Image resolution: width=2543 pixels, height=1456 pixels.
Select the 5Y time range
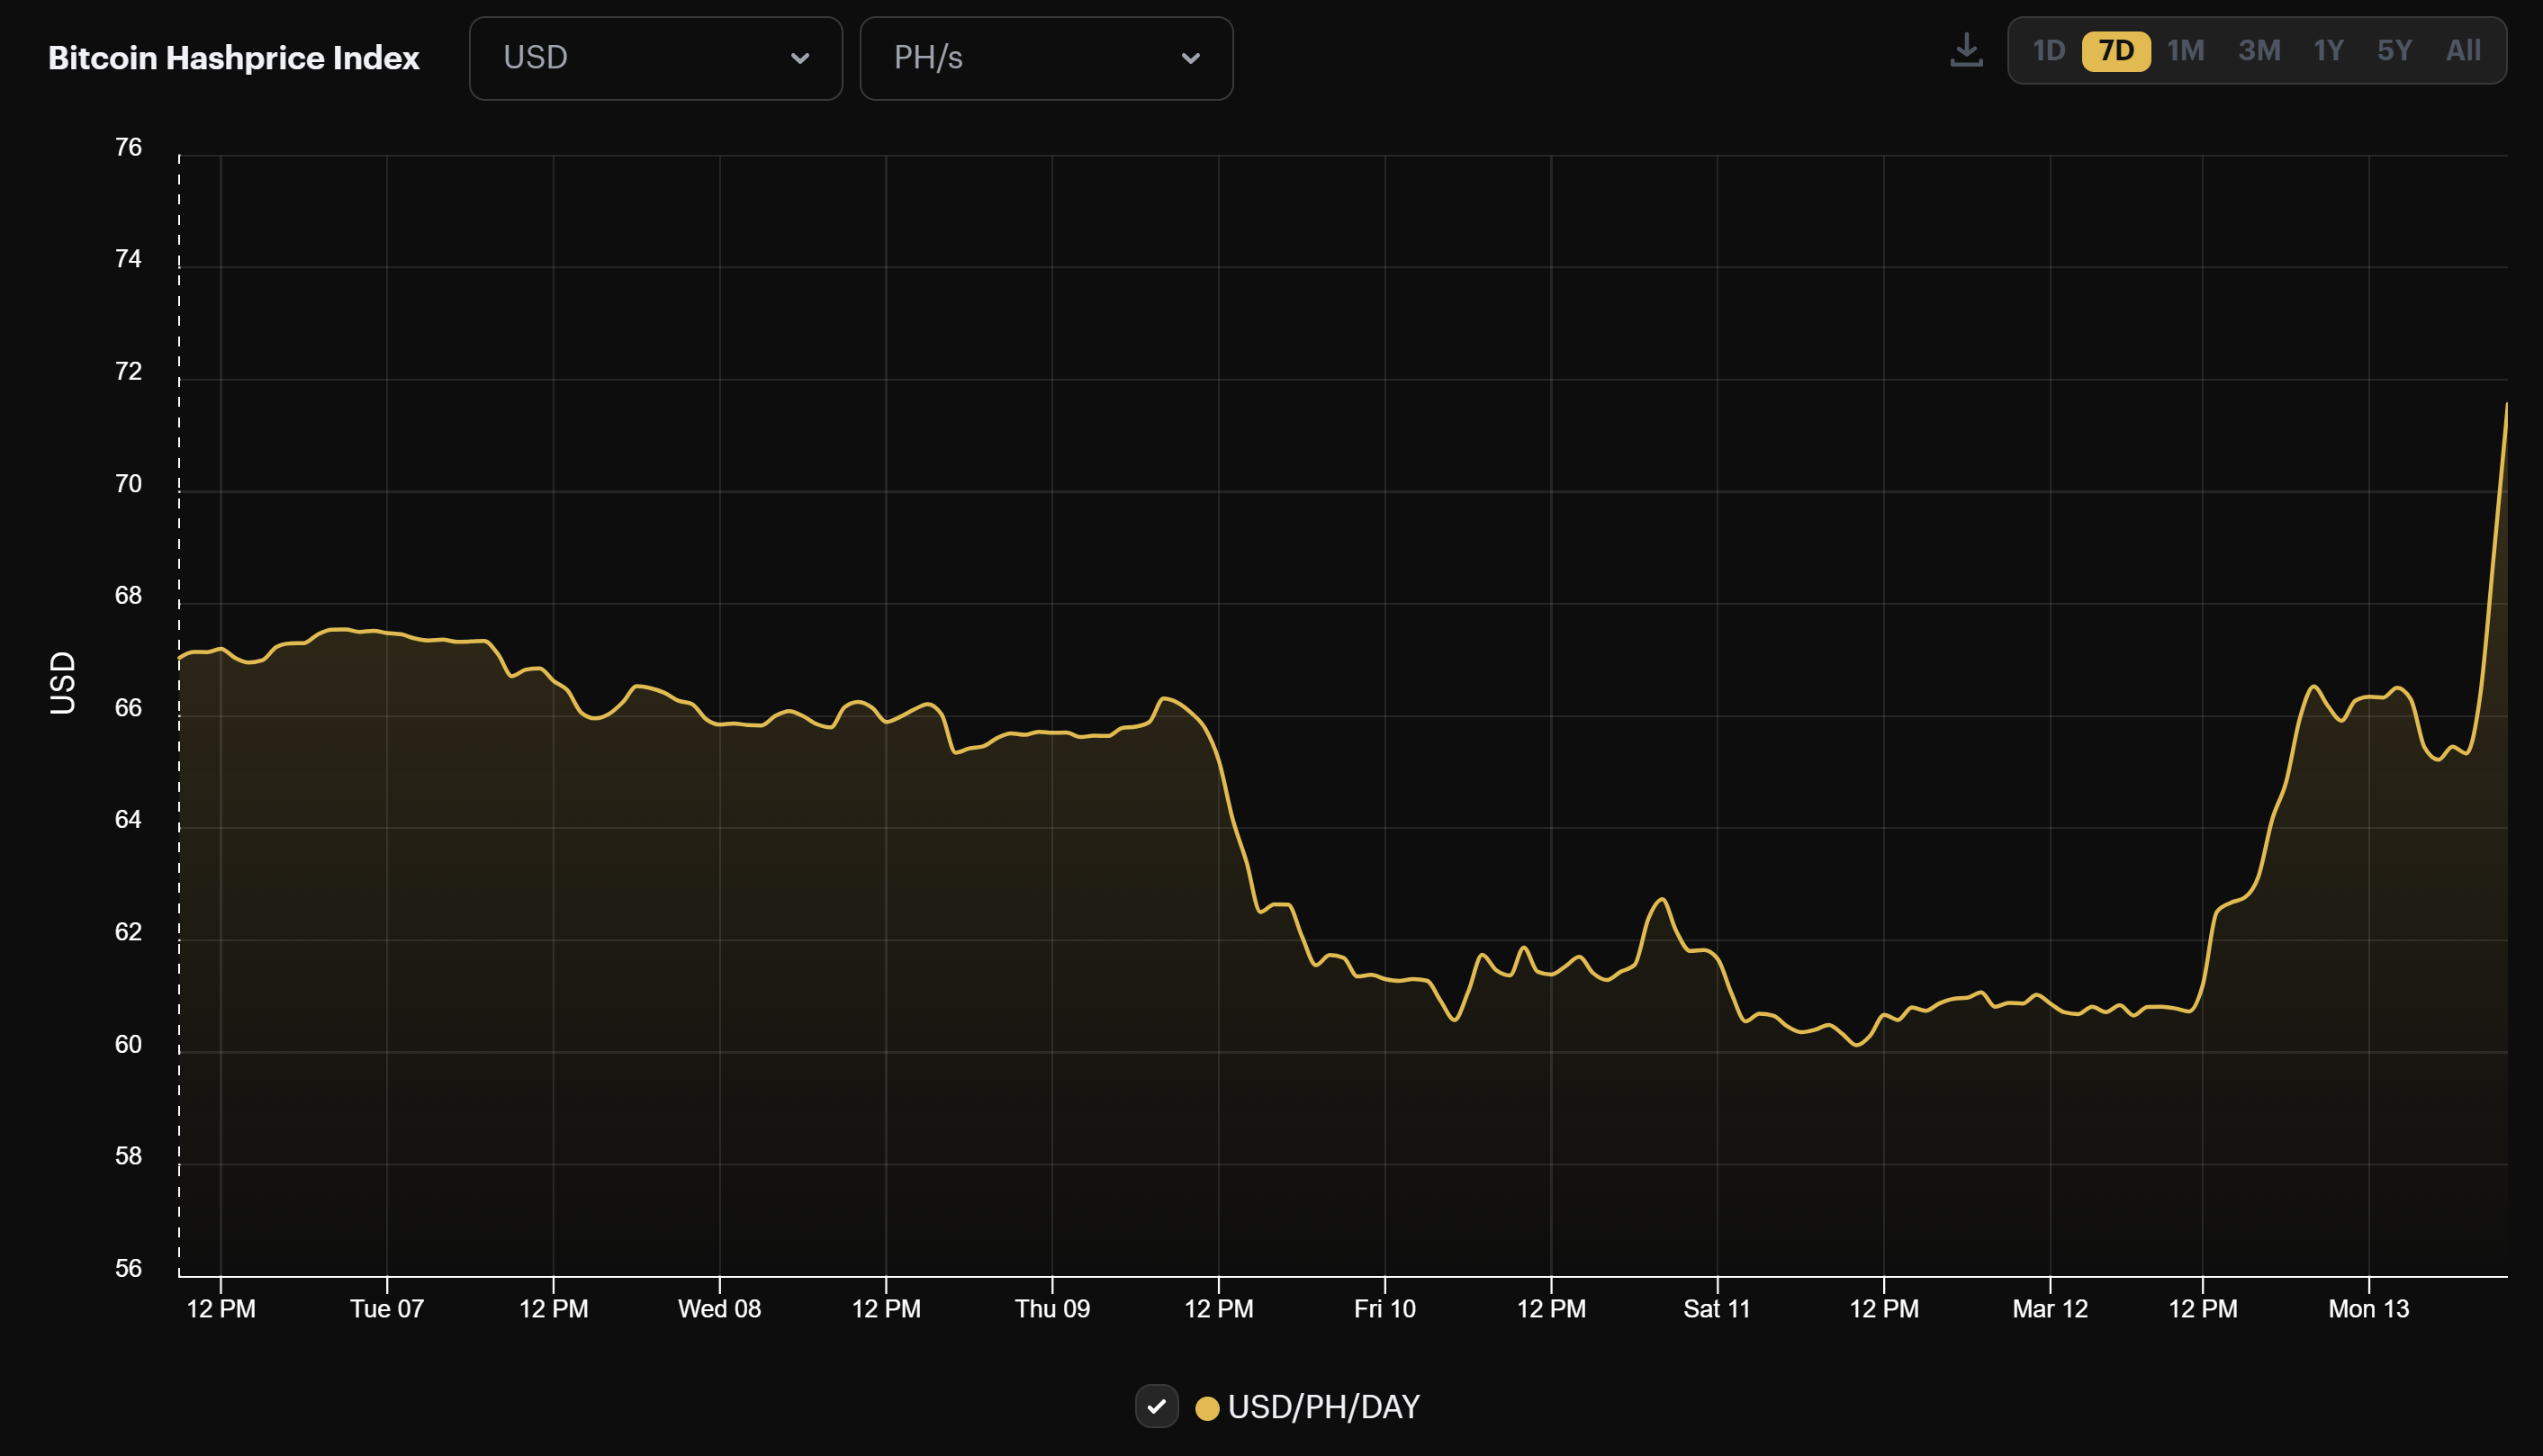[x=2394, y=51]
